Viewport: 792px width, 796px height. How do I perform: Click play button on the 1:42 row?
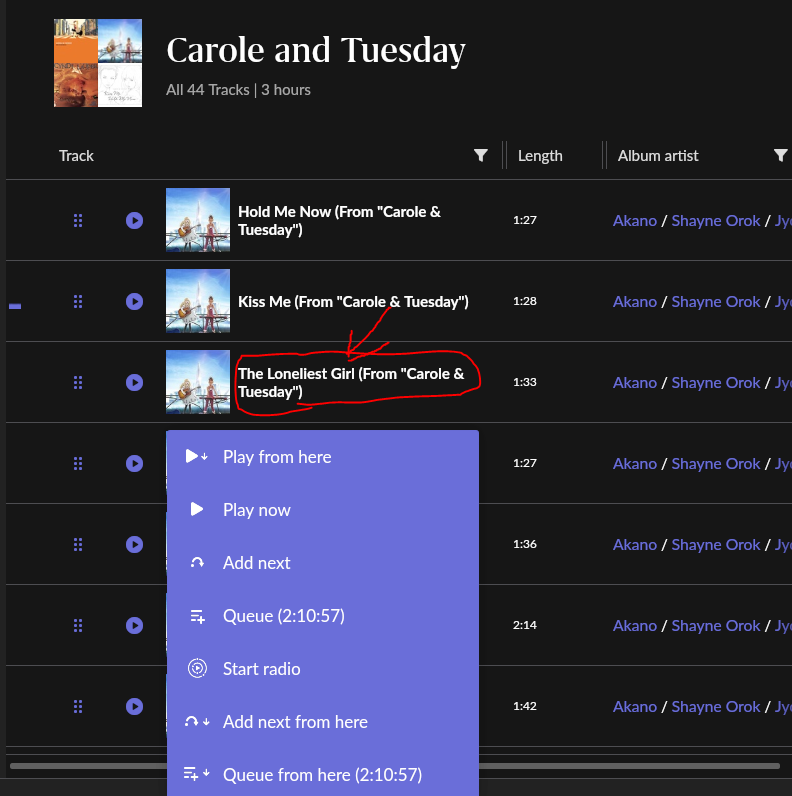click(x=135, y=707)
